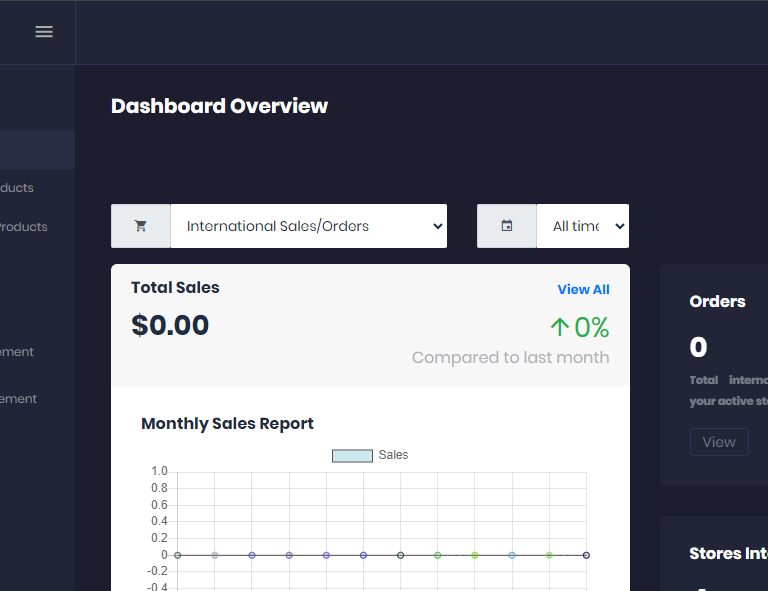Click the shopping cart icon beside sales dropdown
Image resolution: width=768 pixels, height=591 pixels.
[141, 226]
